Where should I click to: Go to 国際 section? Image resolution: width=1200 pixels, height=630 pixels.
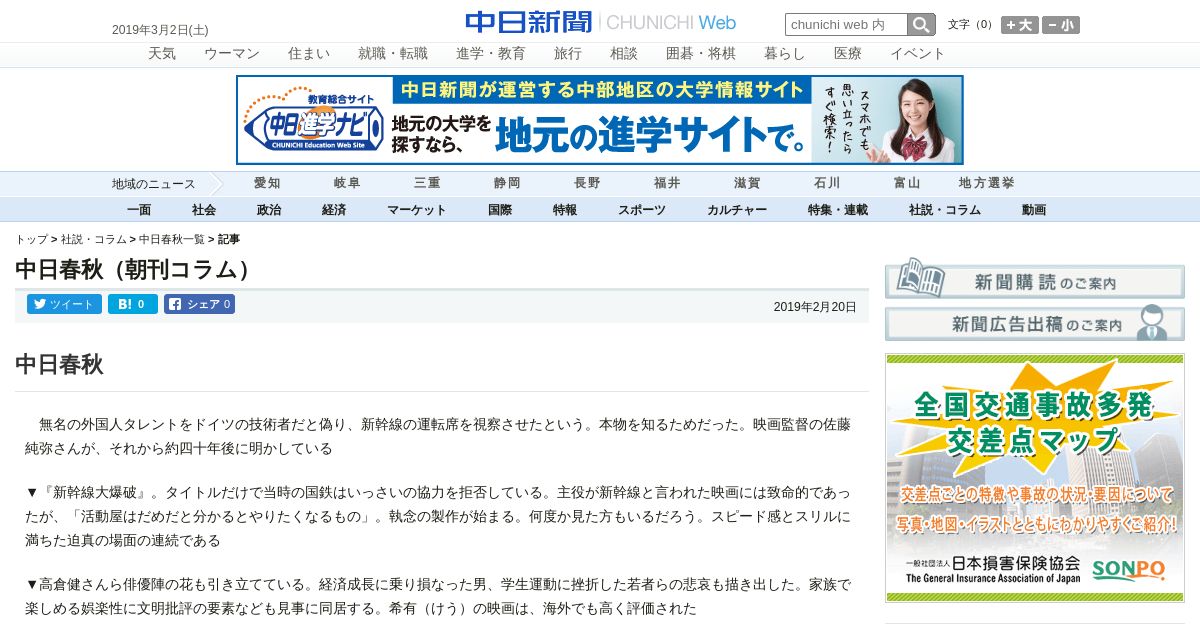tap(500, 210)
